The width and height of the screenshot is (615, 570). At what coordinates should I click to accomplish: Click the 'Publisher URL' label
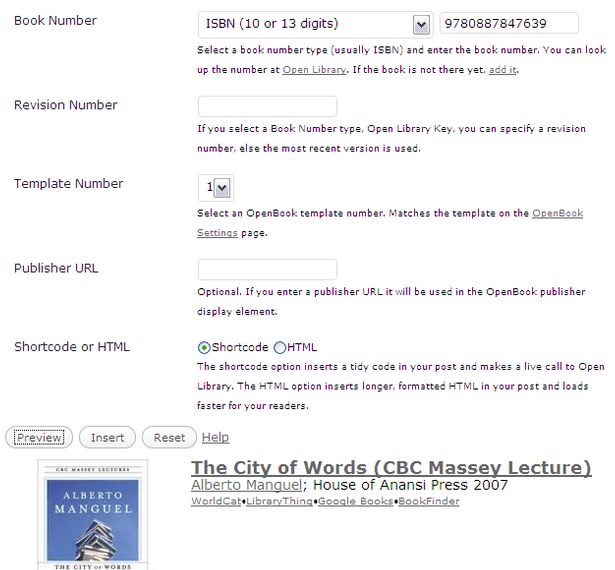click(56, 268)
